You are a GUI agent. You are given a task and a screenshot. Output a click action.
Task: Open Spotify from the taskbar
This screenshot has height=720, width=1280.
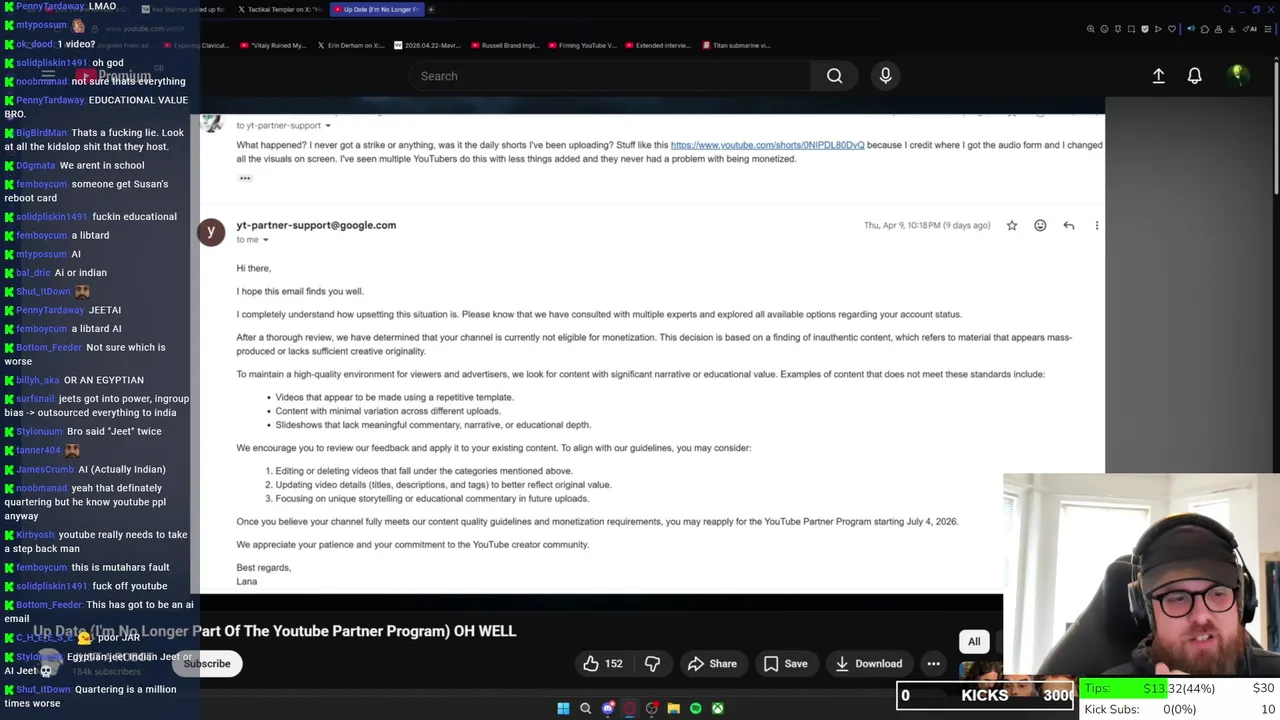[x=695, y=709]
